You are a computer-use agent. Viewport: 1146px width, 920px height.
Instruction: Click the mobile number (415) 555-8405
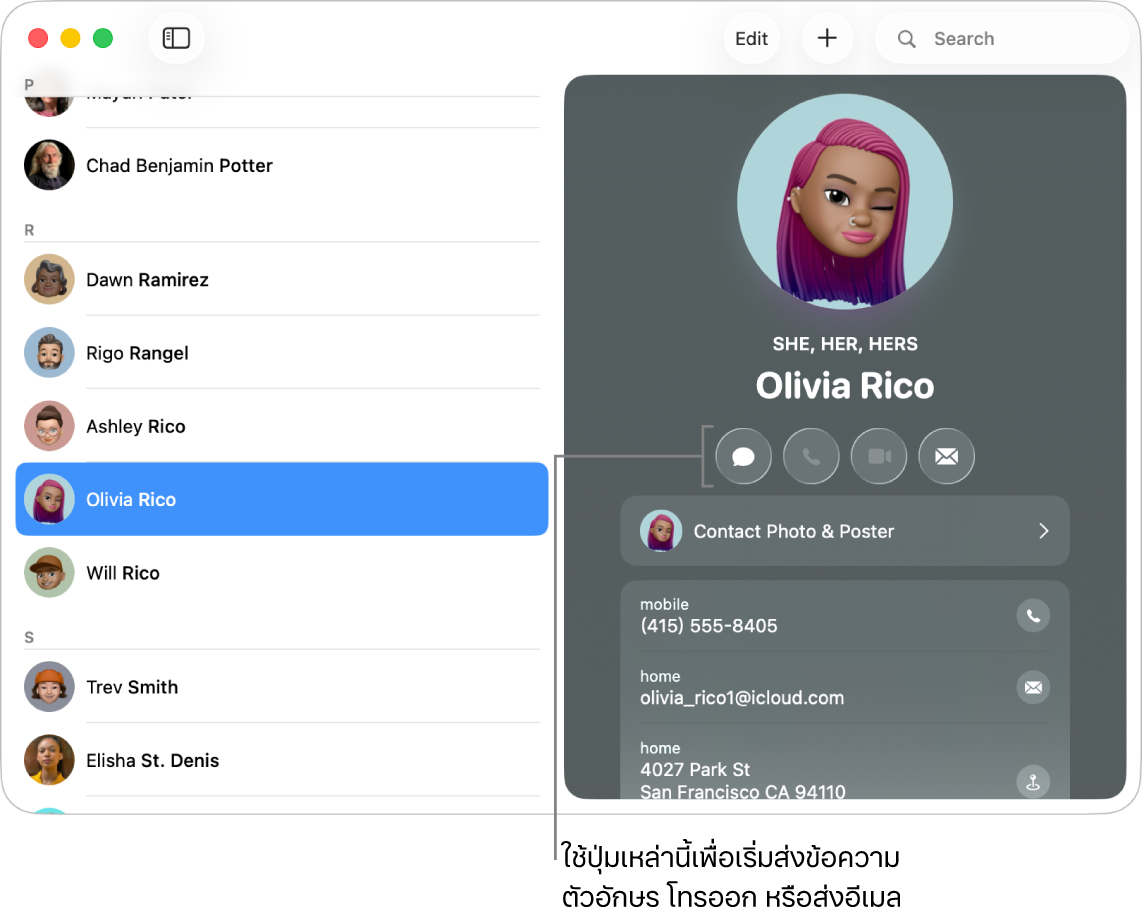(709, 626)
